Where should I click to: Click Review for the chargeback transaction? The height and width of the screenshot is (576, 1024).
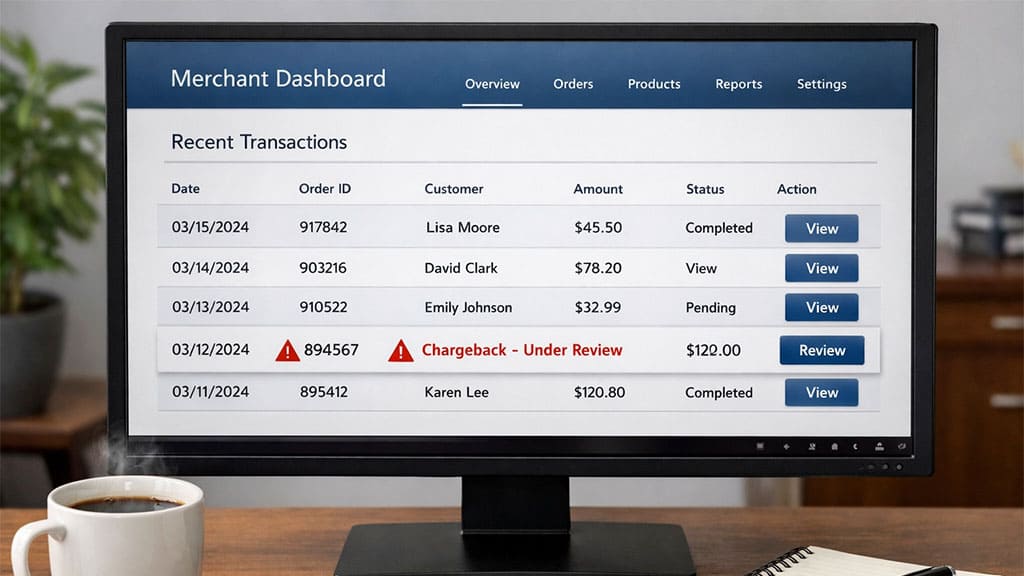click(x=821, y=350)
